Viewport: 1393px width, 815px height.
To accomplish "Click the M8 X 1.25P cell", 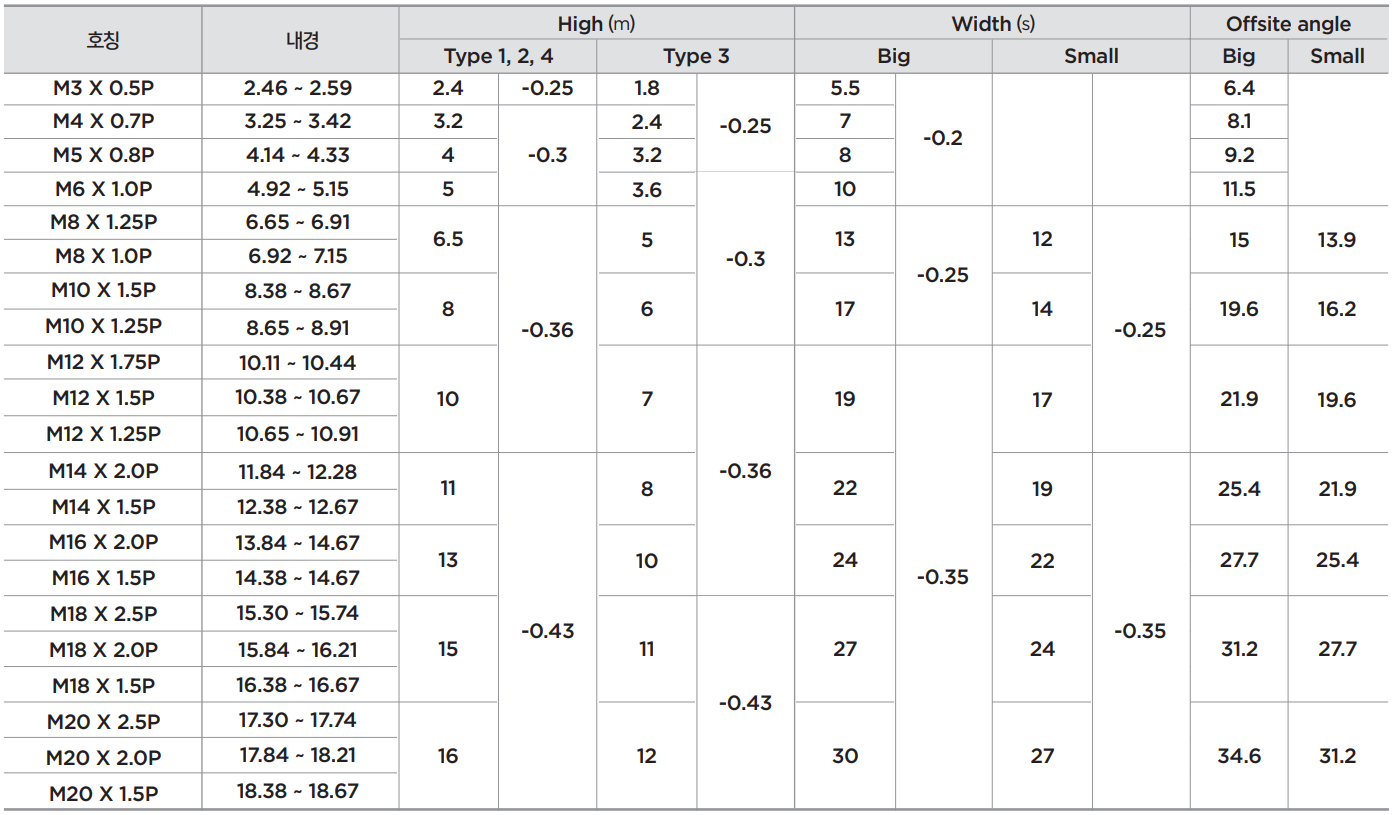I will pyautogui.click(x=103, y=222).
